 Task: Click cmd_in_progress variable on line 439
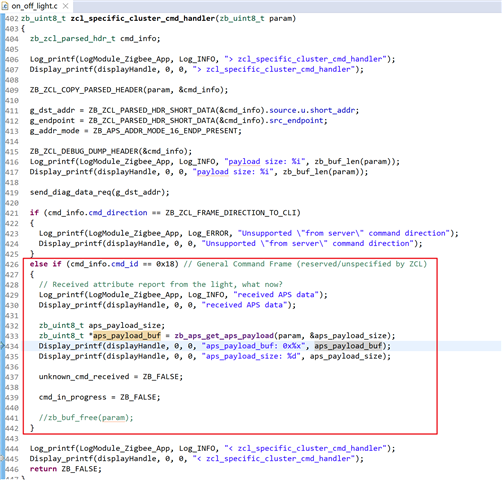72,397
